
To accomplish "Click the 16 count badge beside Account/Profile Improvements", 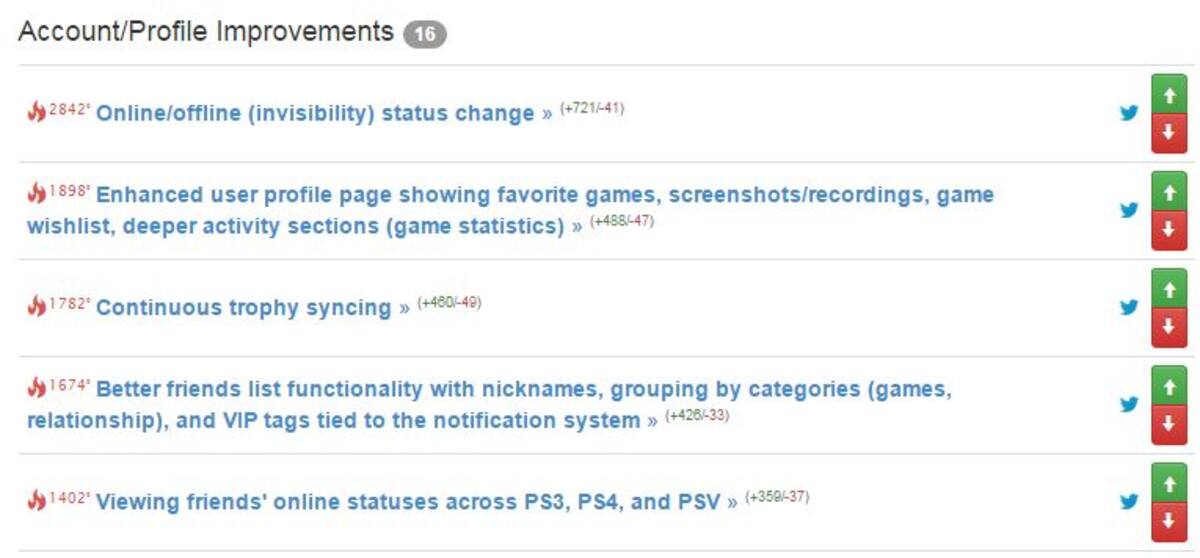I will [425, 34].
